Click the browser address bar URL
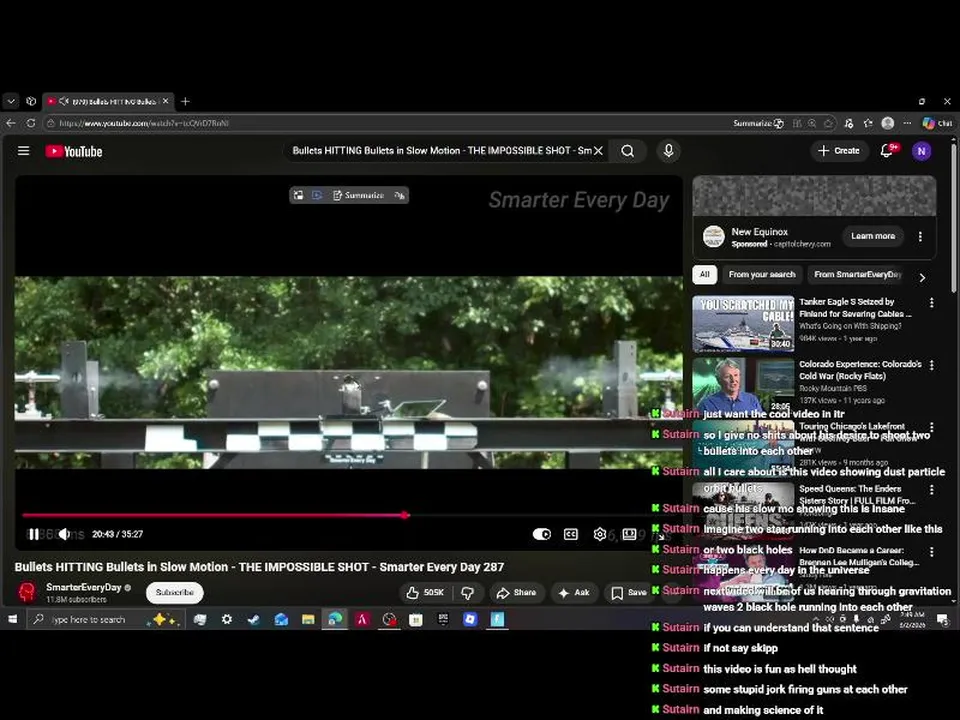 144,123
